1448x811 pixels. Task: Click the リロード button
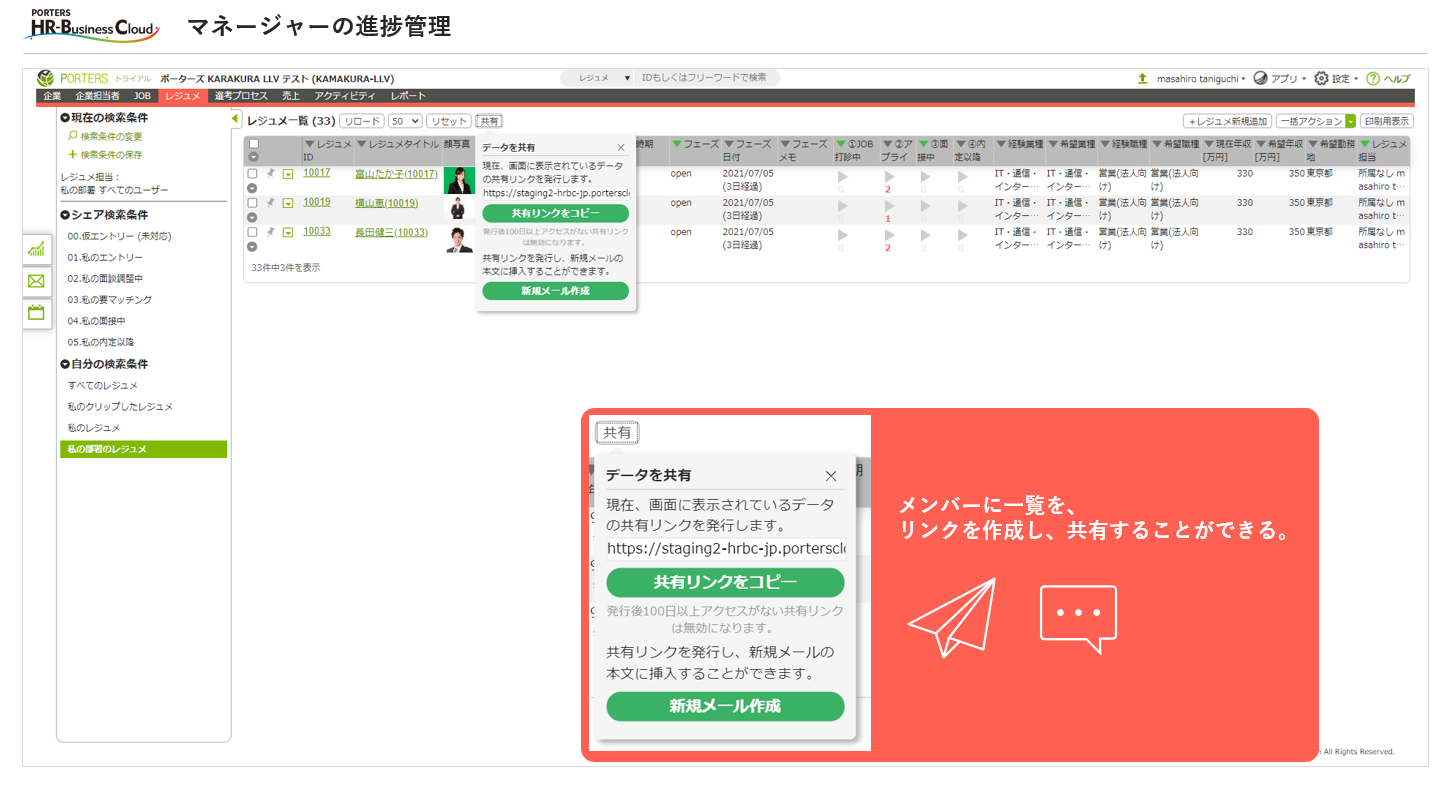tap(361, 121)
